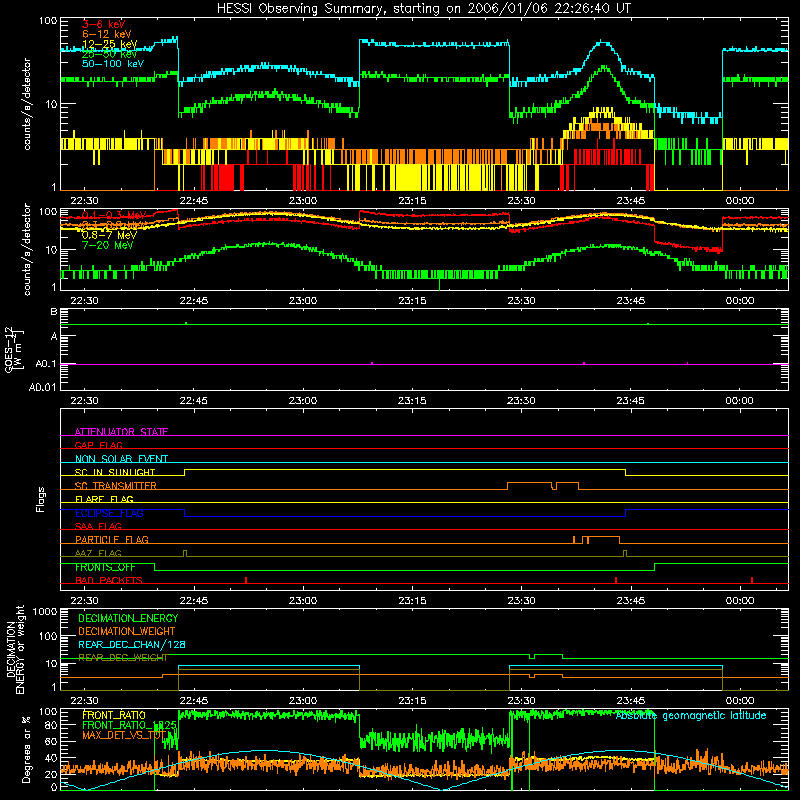
Task: Click the 23:45 time label under MeV panel
Action: point(630,301)
